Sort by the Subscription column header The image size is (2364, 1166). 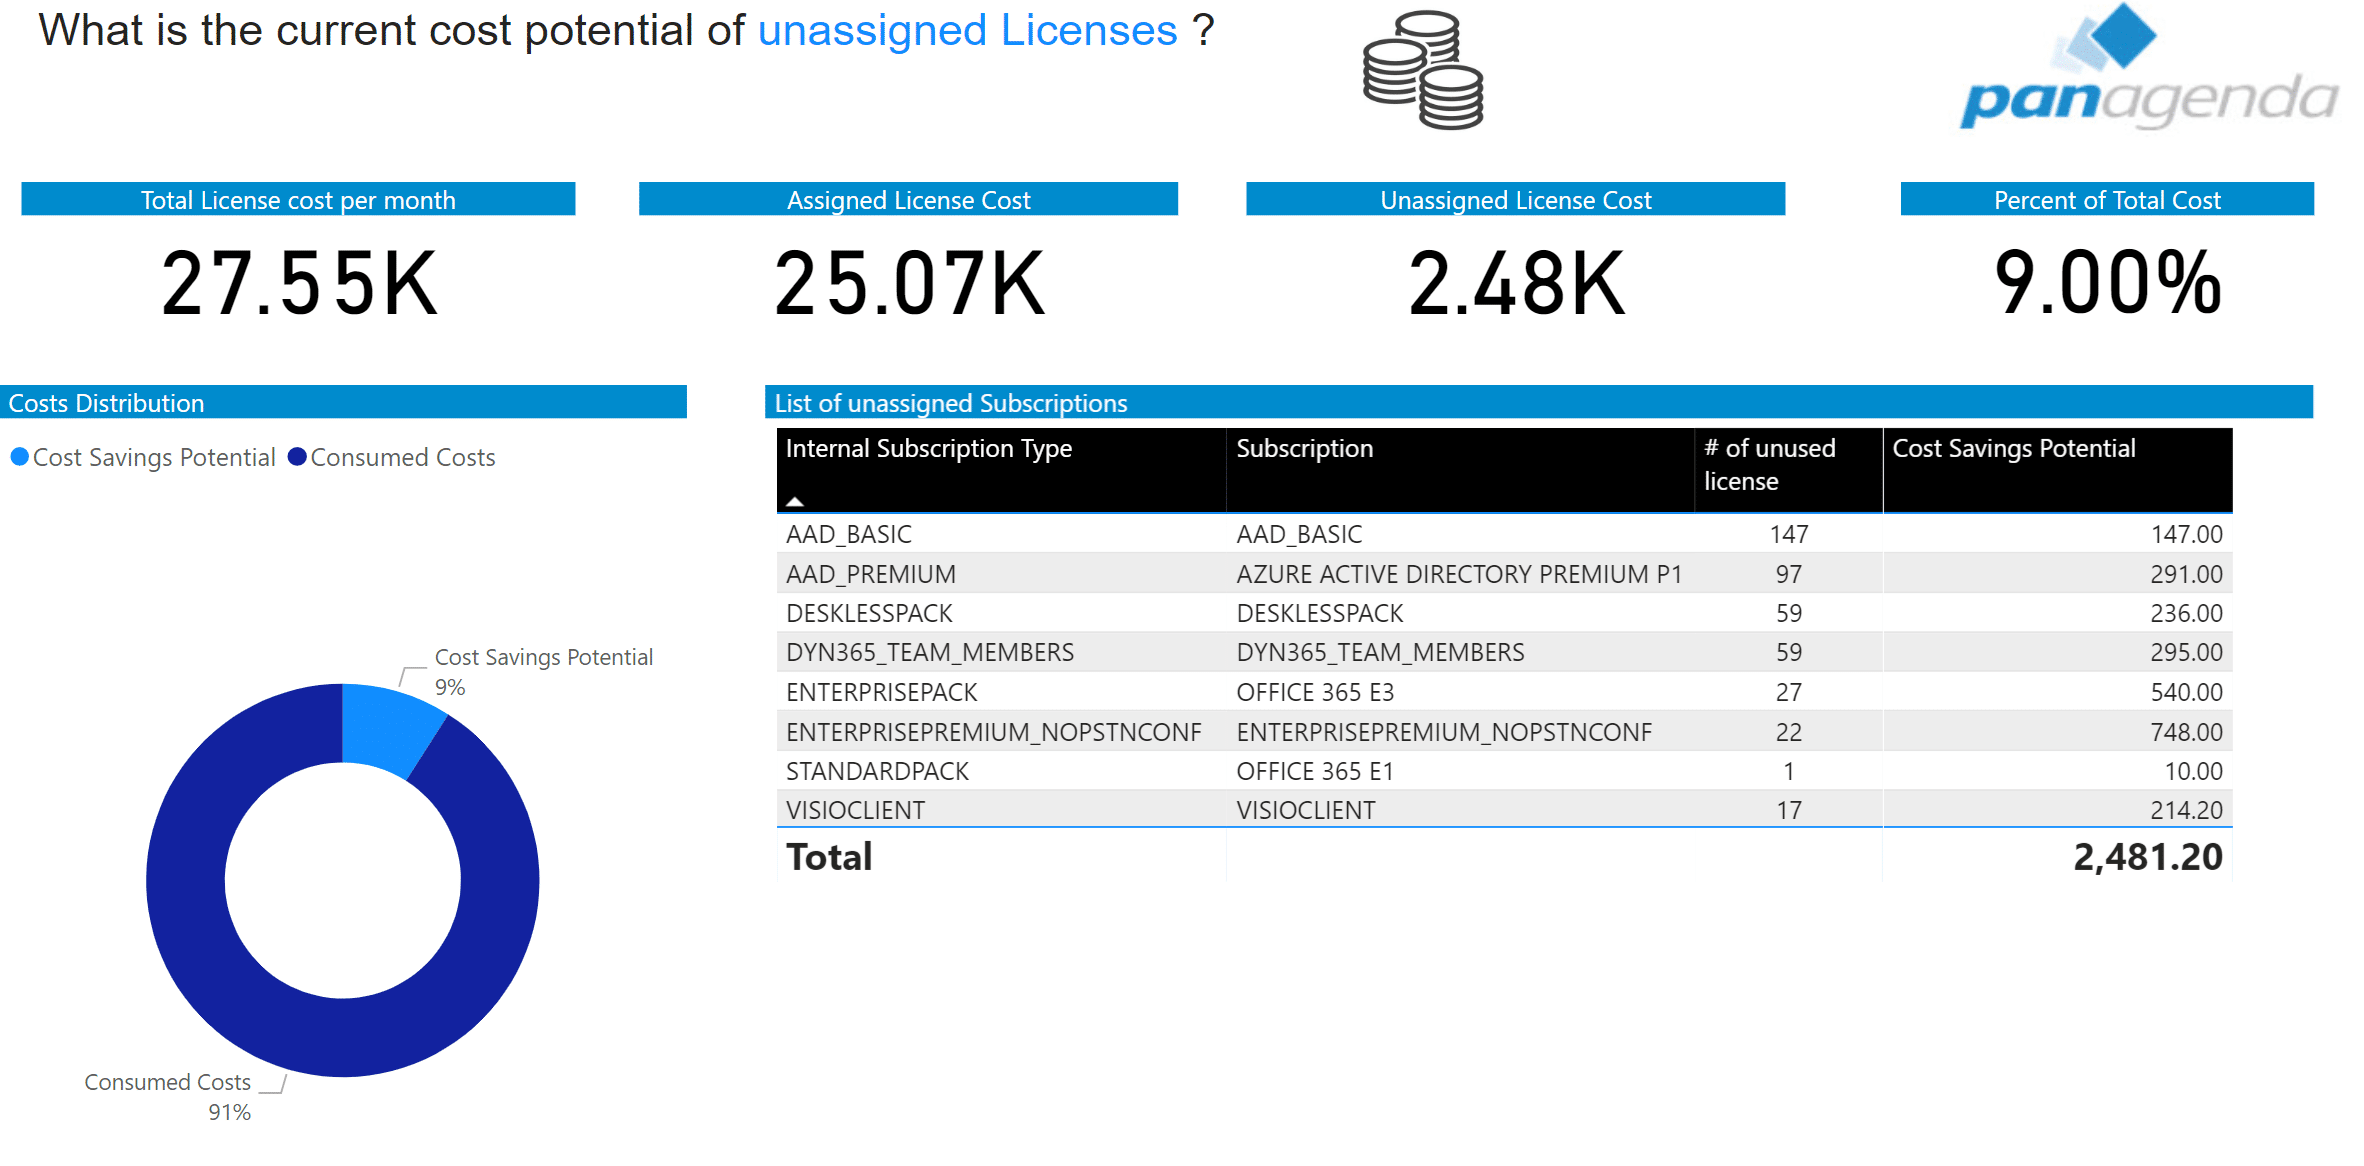click(1304, 449)
